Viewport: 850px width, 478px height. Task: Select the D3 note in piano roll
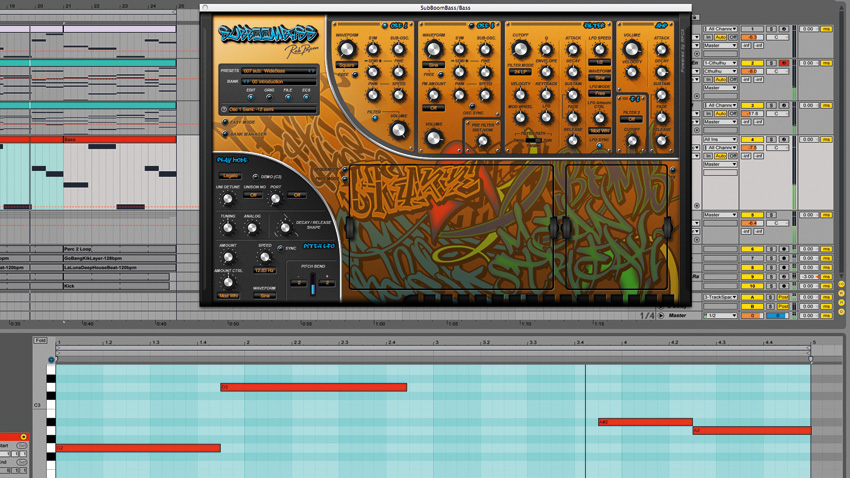(313, 387)
